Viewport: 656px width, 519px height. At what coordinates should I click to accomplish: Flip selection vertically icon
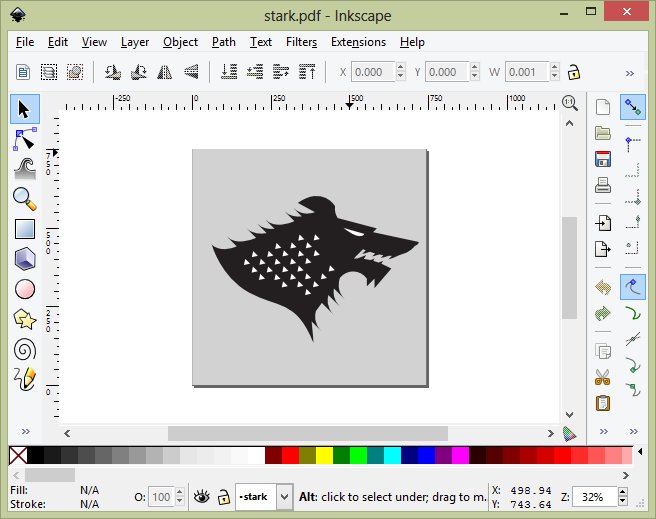[x=191, y=72]
